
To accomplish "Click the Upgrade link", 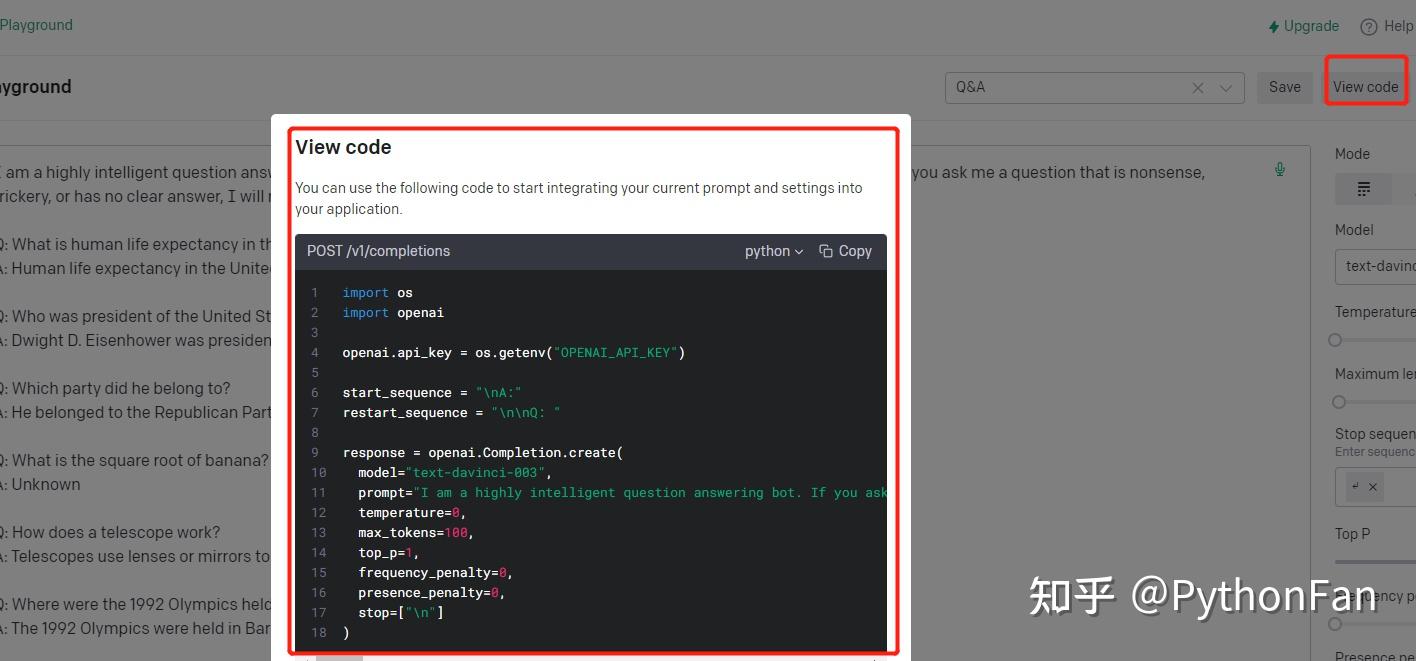I will point(1311,27).
